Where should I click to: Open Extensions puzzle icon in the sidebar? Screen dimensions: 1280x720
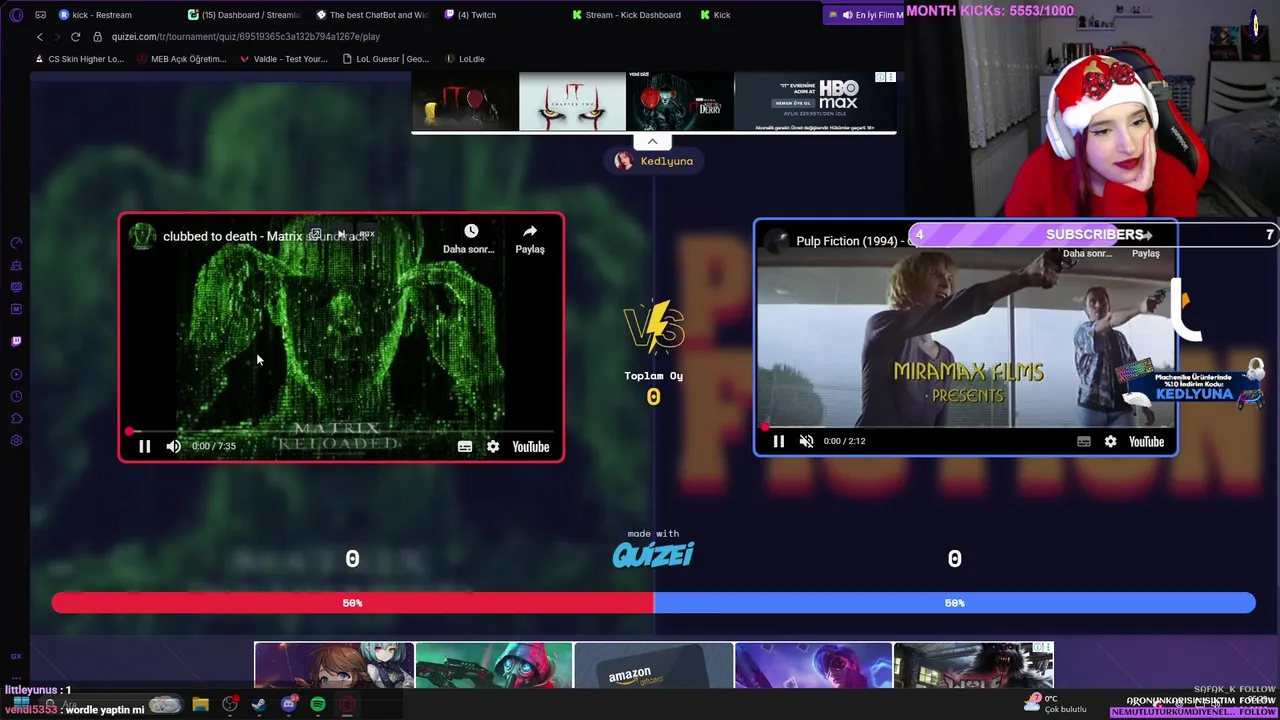pos(16,418)
